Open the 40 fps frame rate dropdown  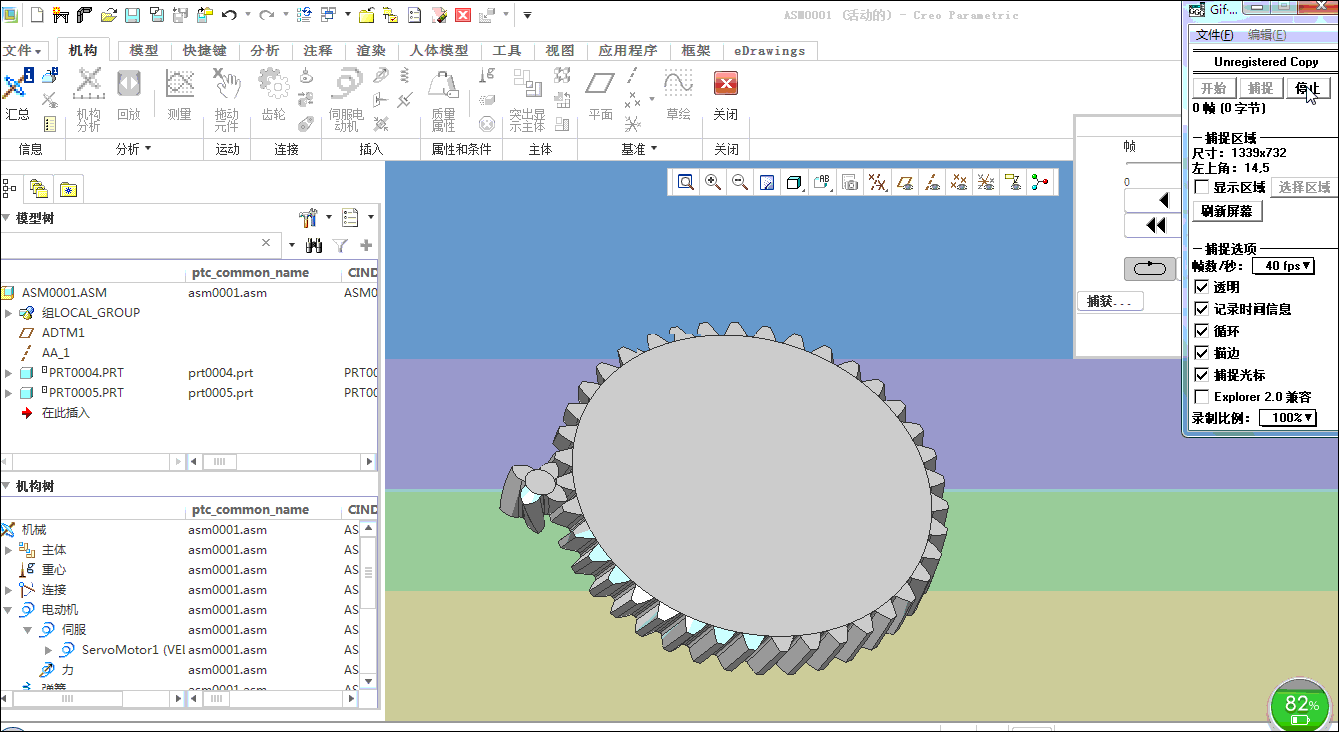1284,266
